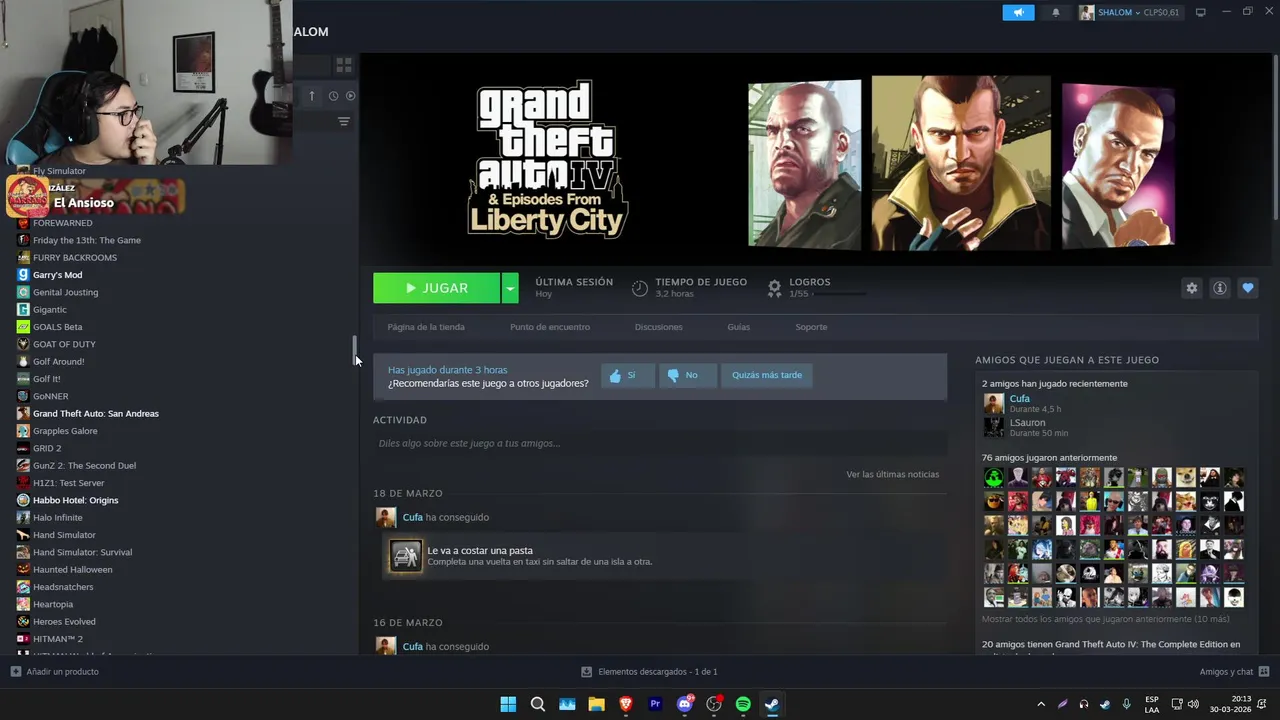Open the Discusiones tab
Image resolution: width=1280 pixels, height=720 pixels.
(658, 327)
